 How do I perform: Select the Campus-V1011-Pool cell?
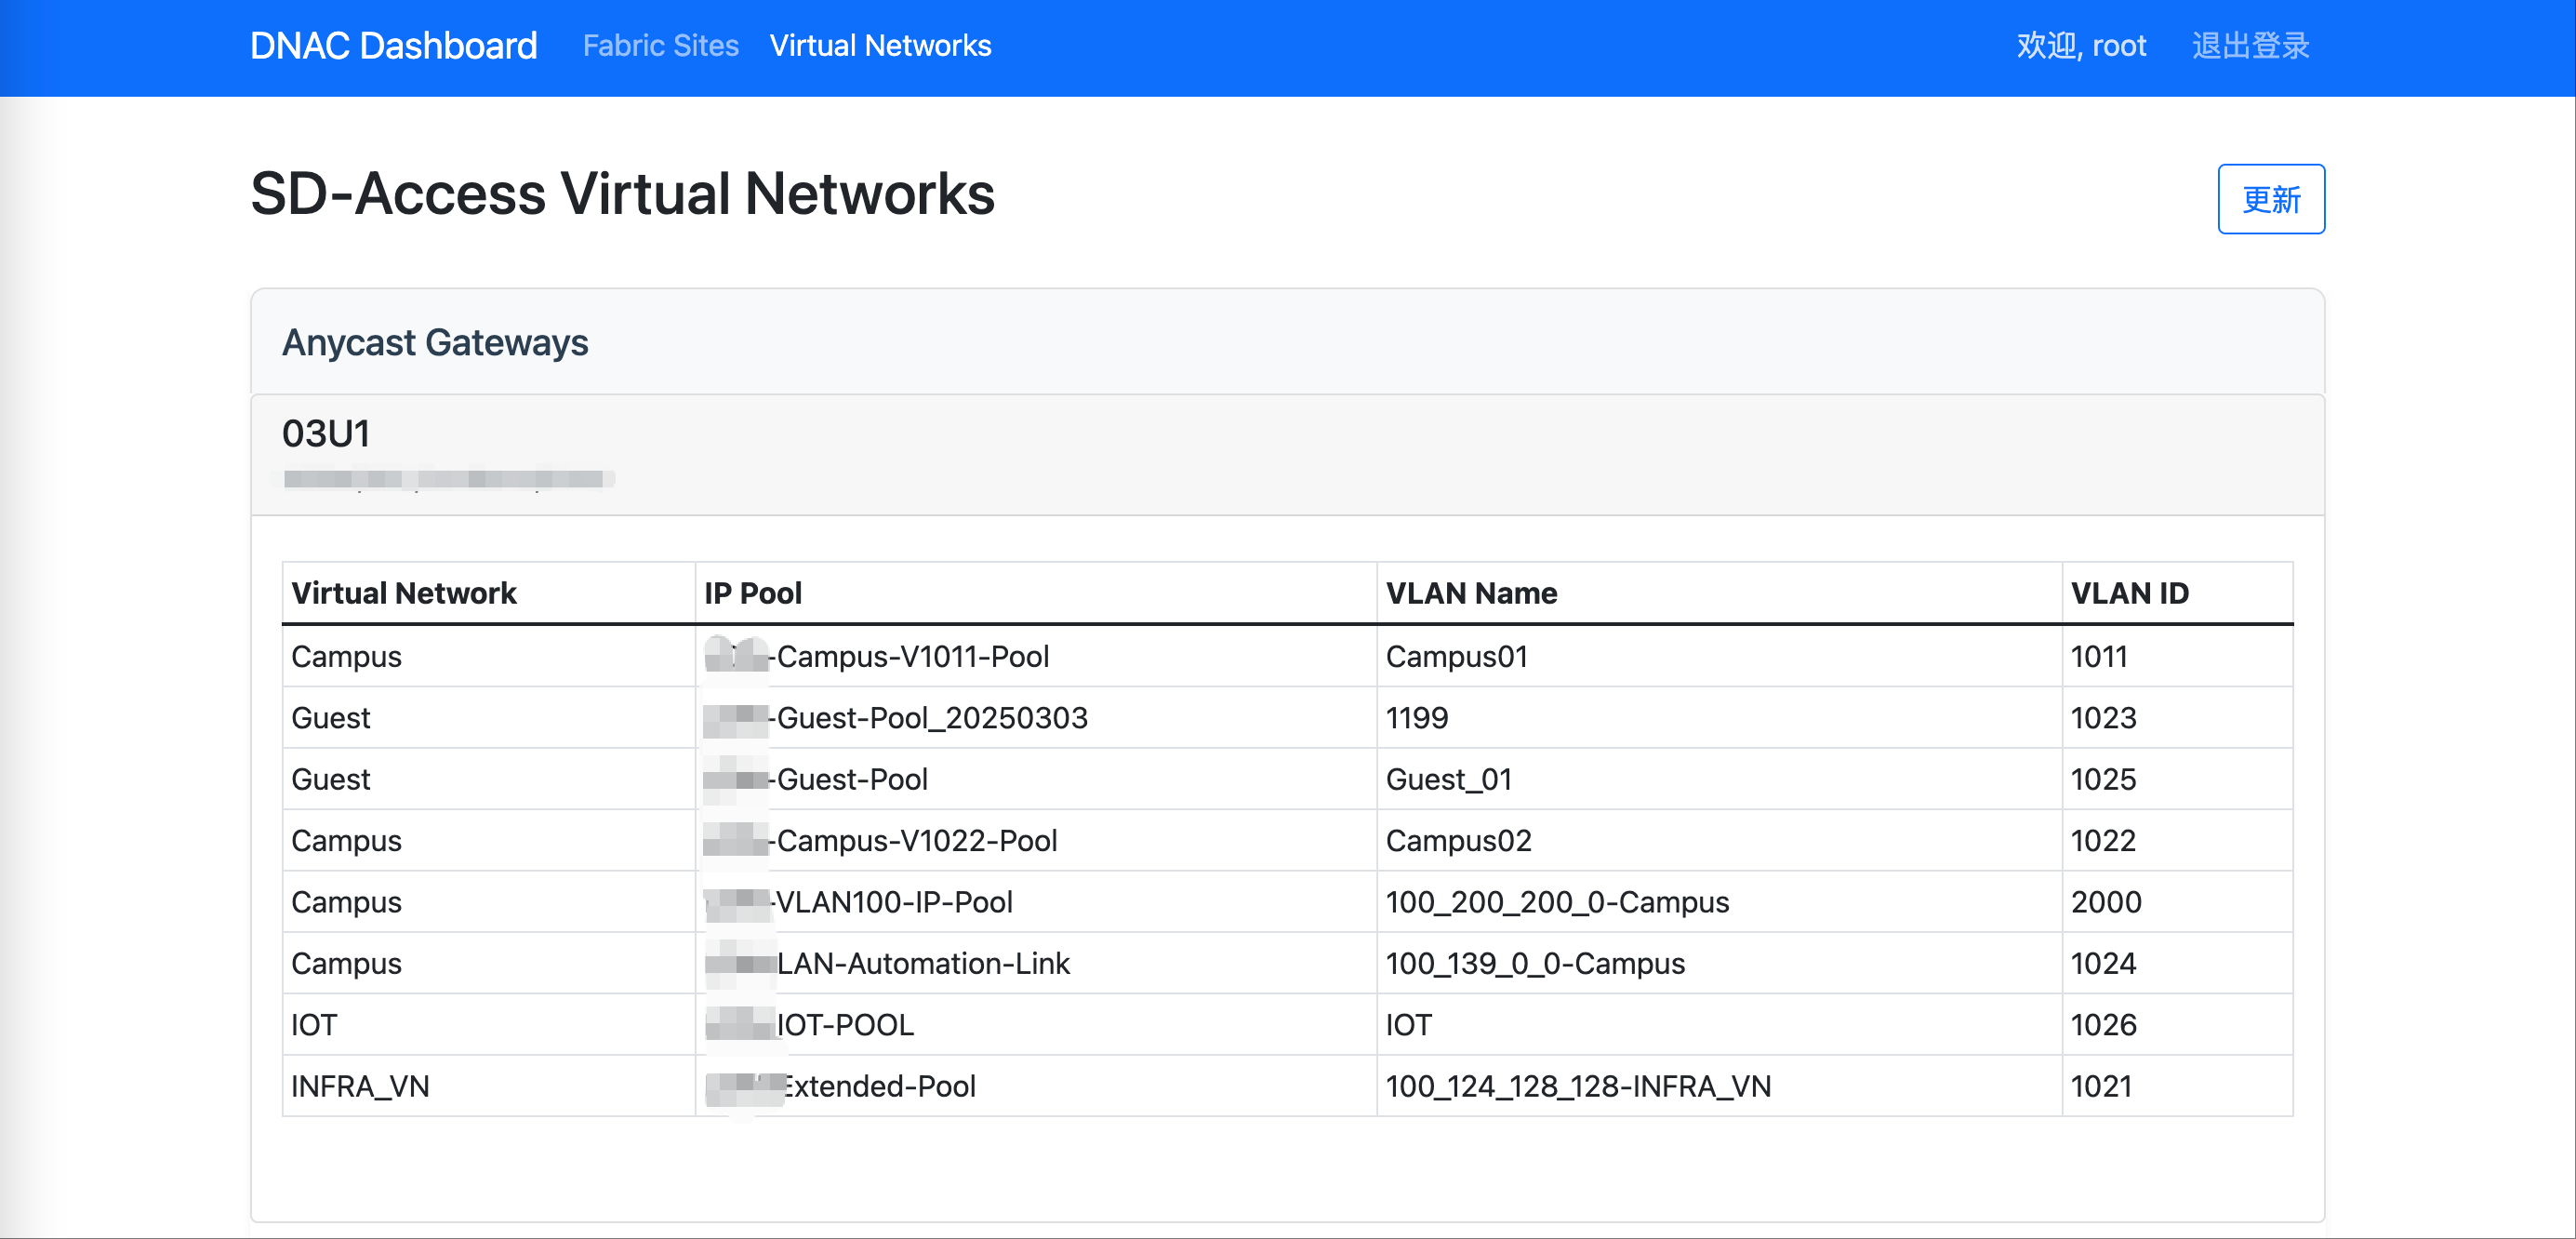1036,657
